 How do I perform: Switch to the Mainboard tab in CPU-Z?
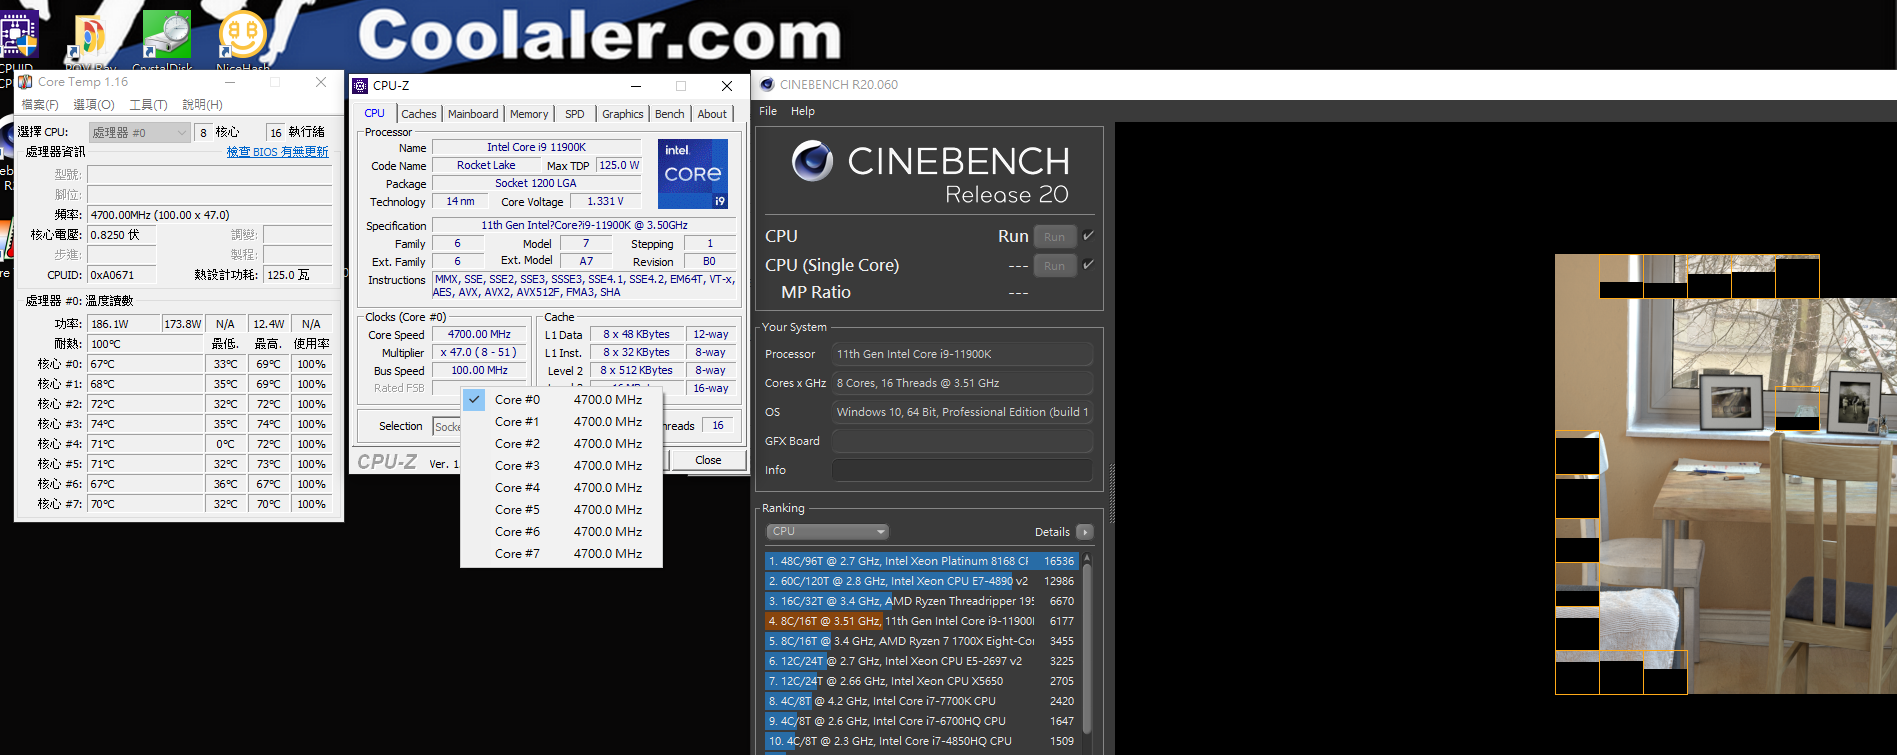pos(473,114)
